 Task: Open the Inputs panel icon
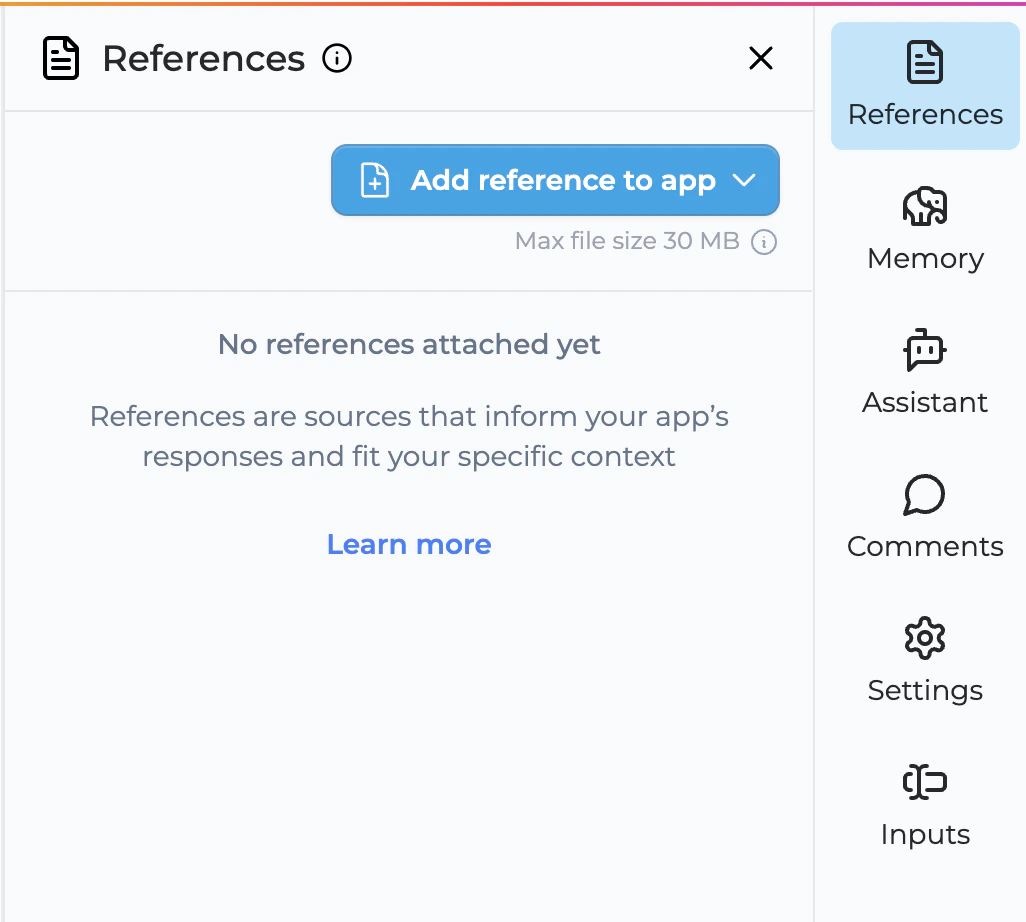tap(923, 782)
